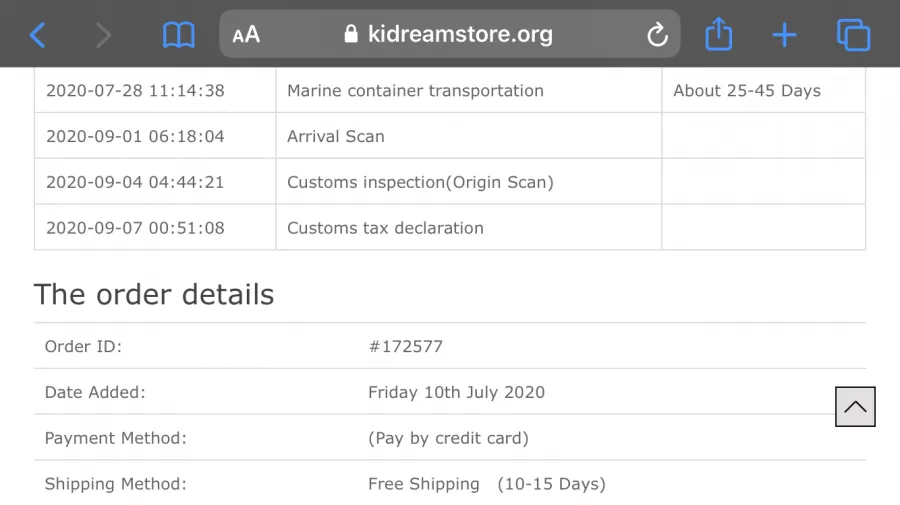Tap the Free Shipping (10-15 Days) value

(x=487, y=484)
